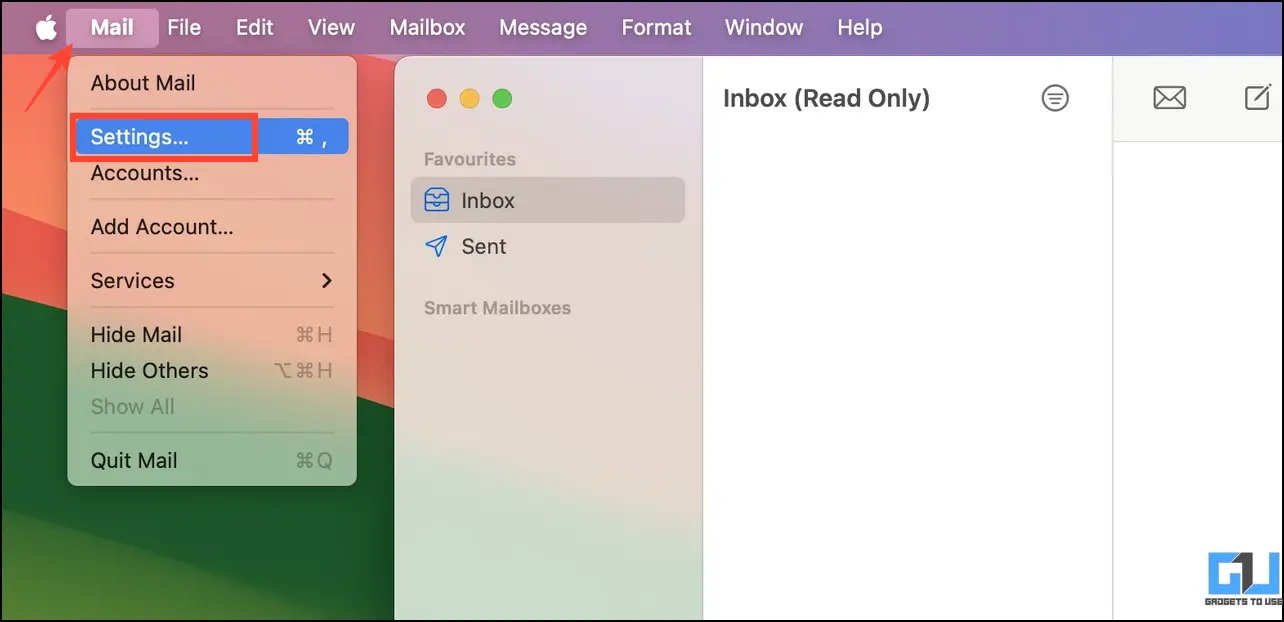Open the Apple menu
Image resolution: width=1284 pixels, height=622 pixels.
[46, 28]
